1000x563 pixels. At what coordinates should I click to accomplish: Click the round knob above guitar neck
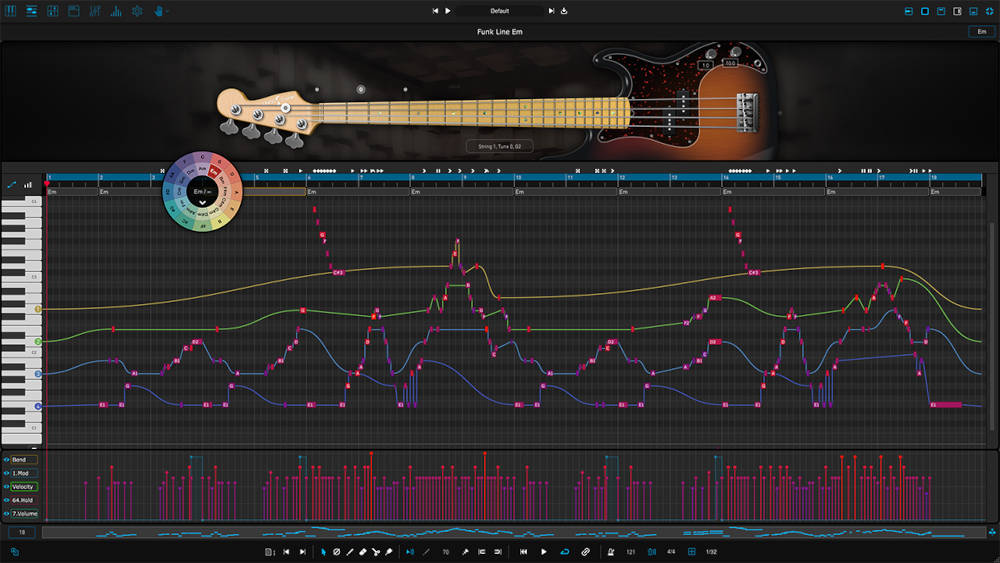(360, 89)
